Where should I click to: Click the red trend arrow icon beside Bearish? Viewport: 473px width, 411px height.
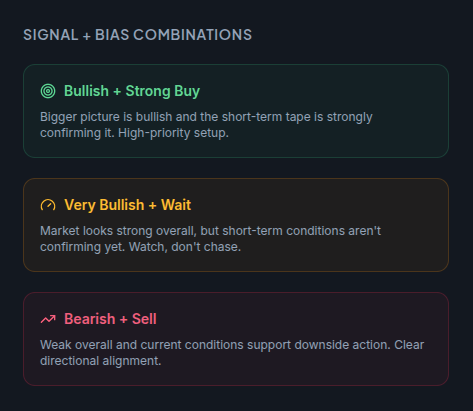coord(48,319)
